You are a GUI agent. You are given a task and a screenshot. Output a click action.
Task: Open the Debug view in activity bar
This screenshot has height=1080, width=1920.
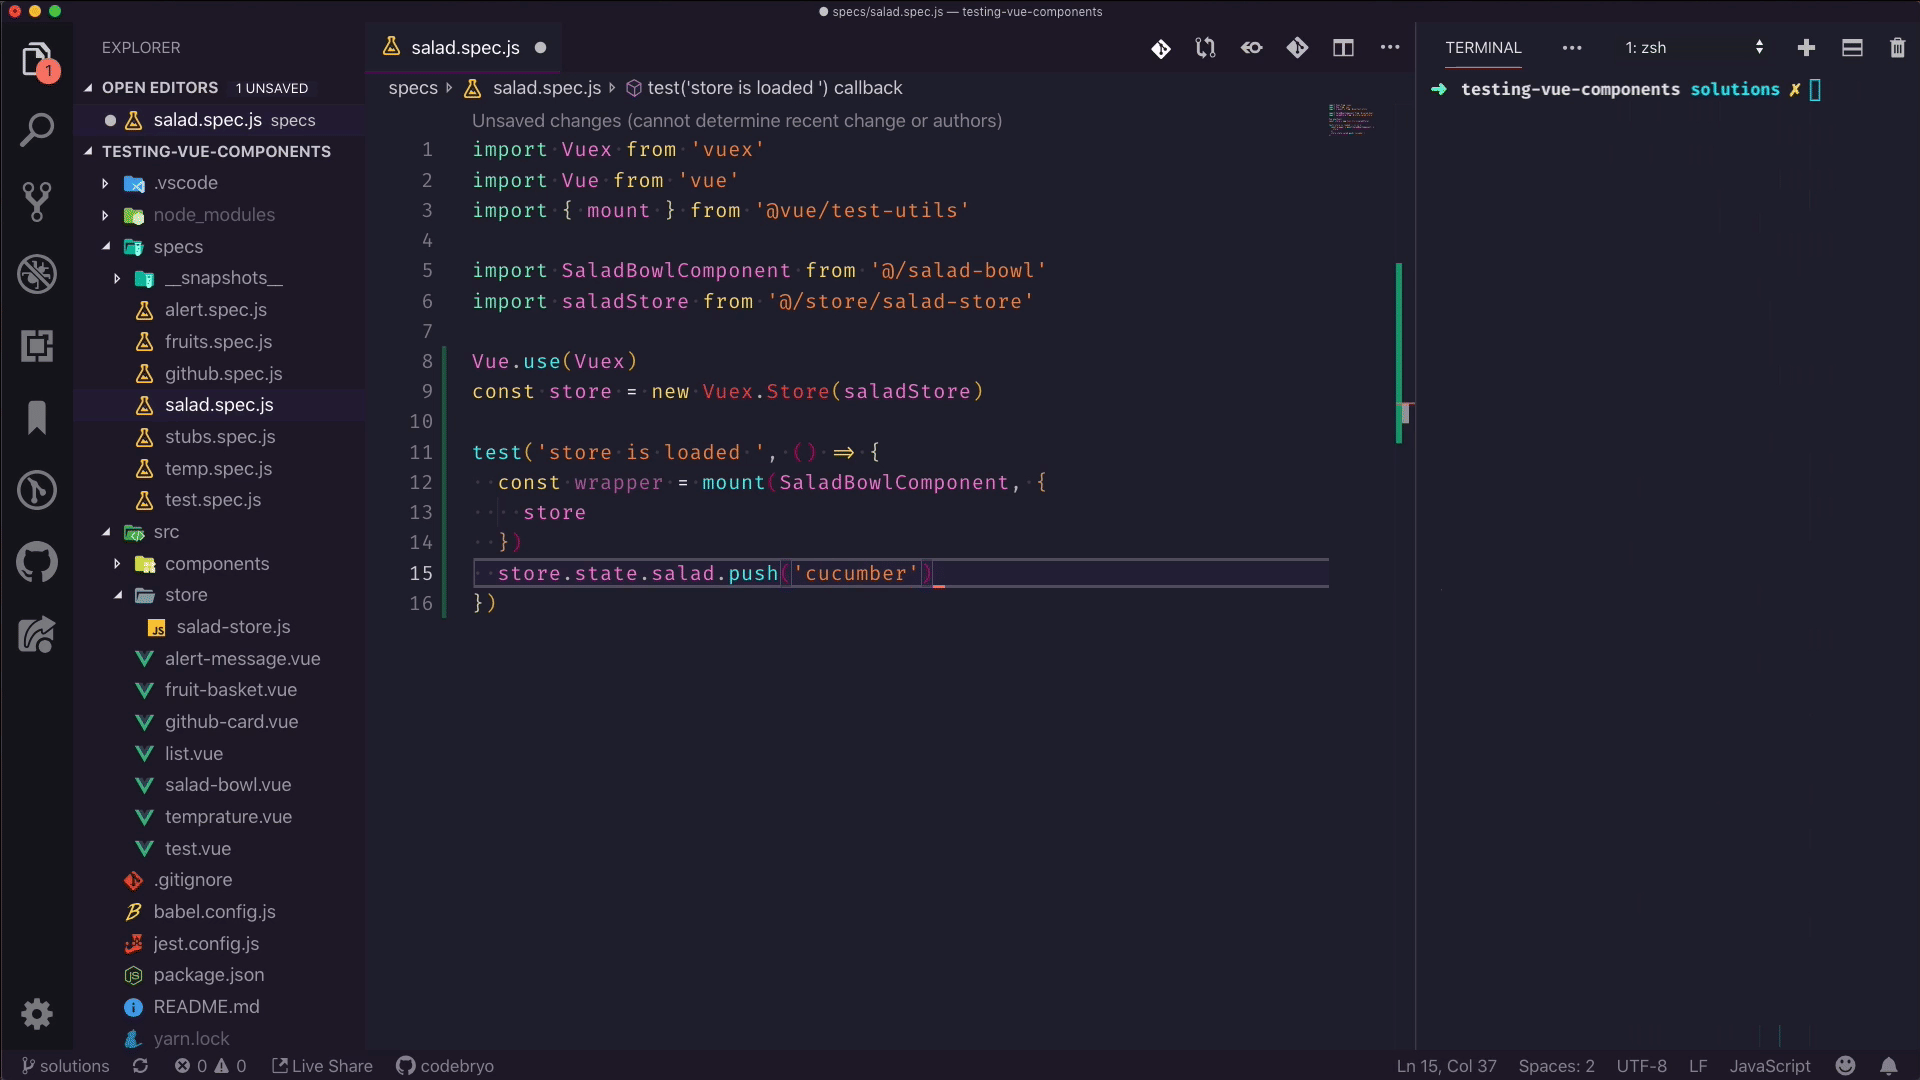[x=37, y=274]
